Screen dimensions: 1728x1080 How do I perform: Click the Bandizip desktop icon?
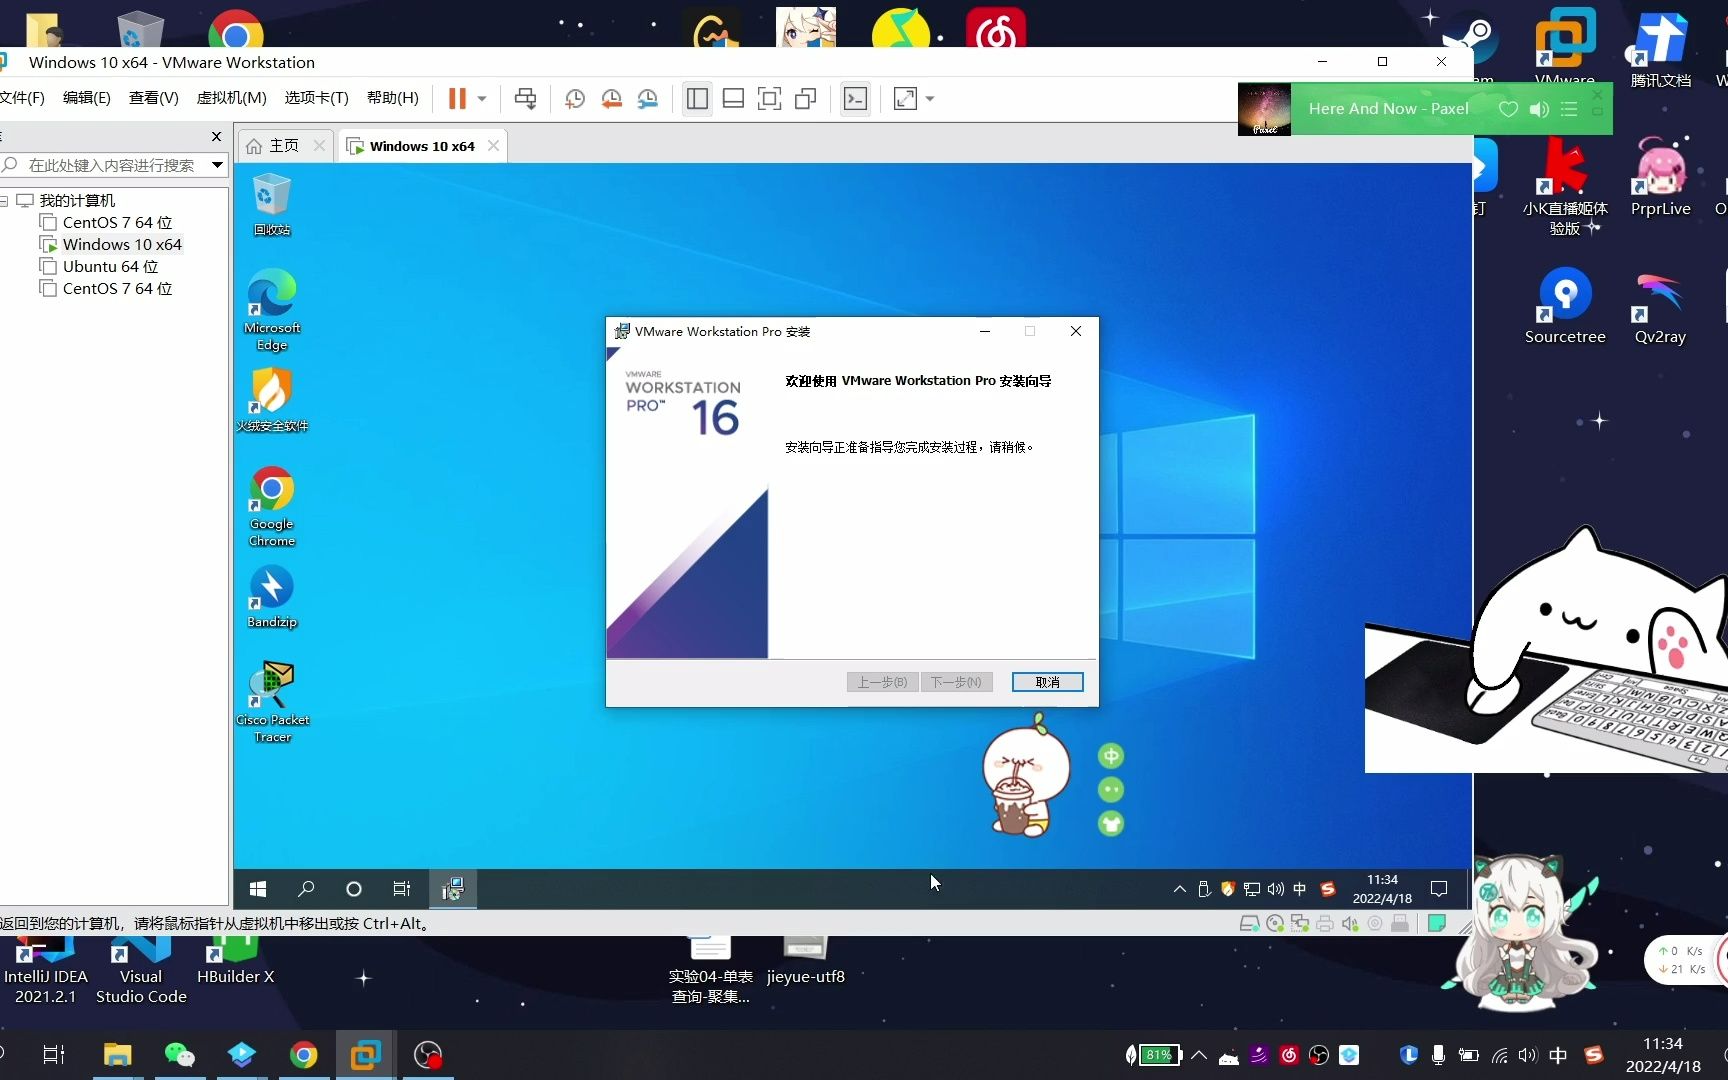272,596
